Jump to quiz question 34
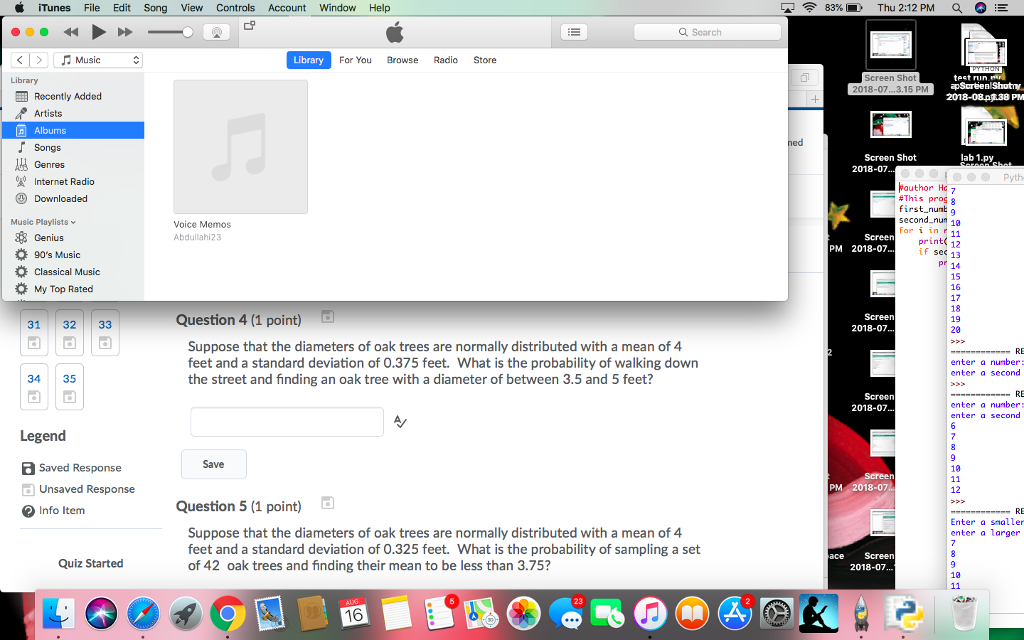Viewport: 1024px width, 640px height. point(34,387)
